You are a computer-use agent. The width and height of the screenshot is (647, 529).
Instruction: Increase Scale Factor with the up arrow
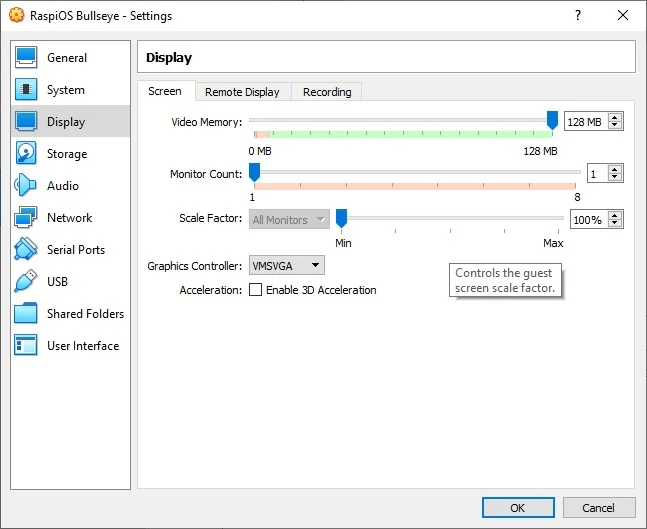pyautogui.click(x=615, y=215)
